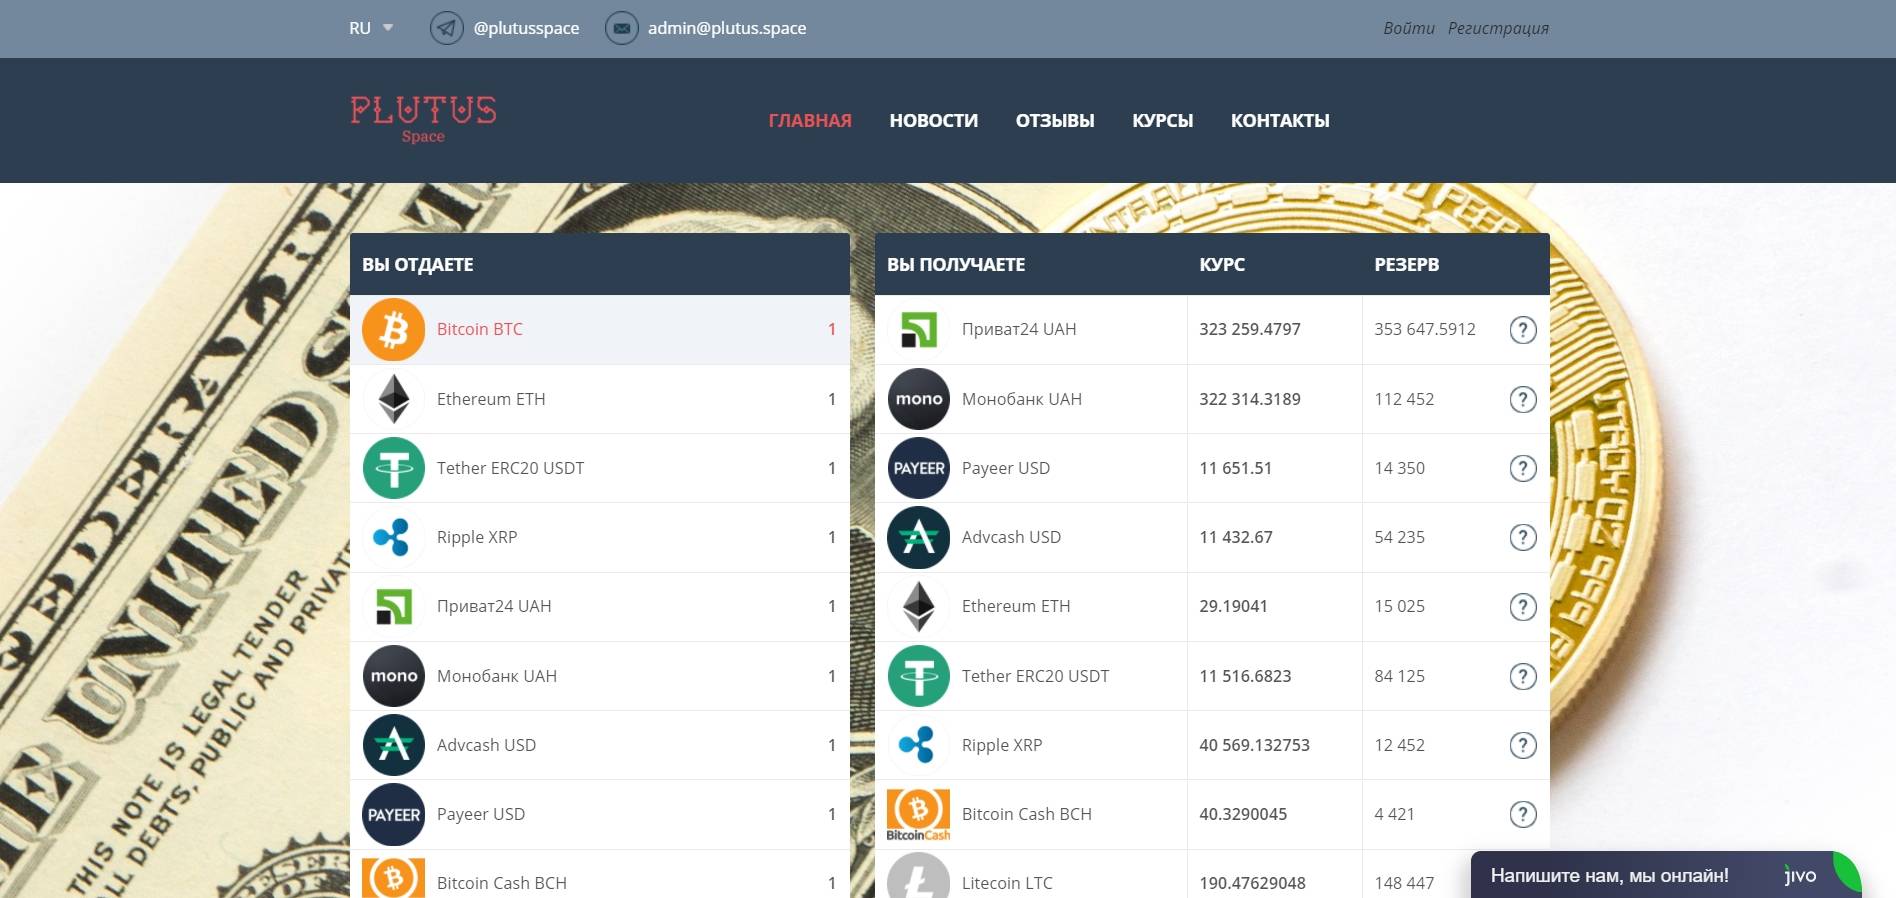Click help icon for Payeer reserve 14 350

tap(1523, 468)
